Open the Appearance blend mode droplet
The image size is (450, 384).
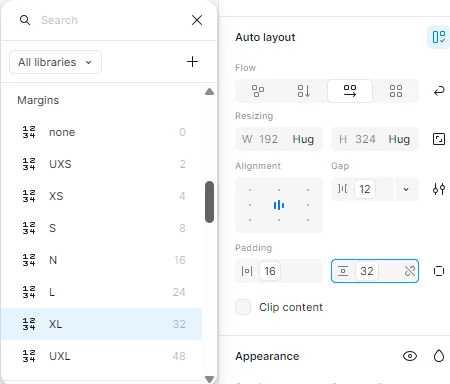439,356
